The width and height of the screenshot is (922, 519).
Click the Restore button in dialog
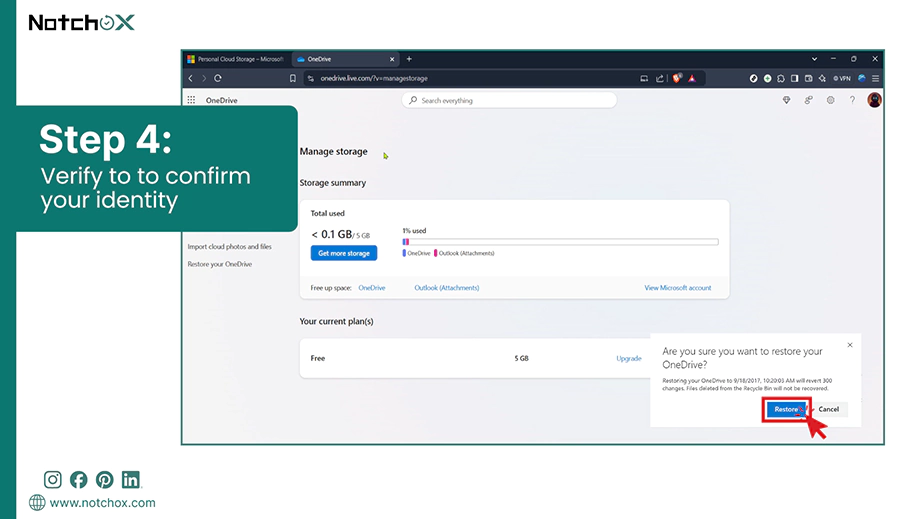coord(786,409)
